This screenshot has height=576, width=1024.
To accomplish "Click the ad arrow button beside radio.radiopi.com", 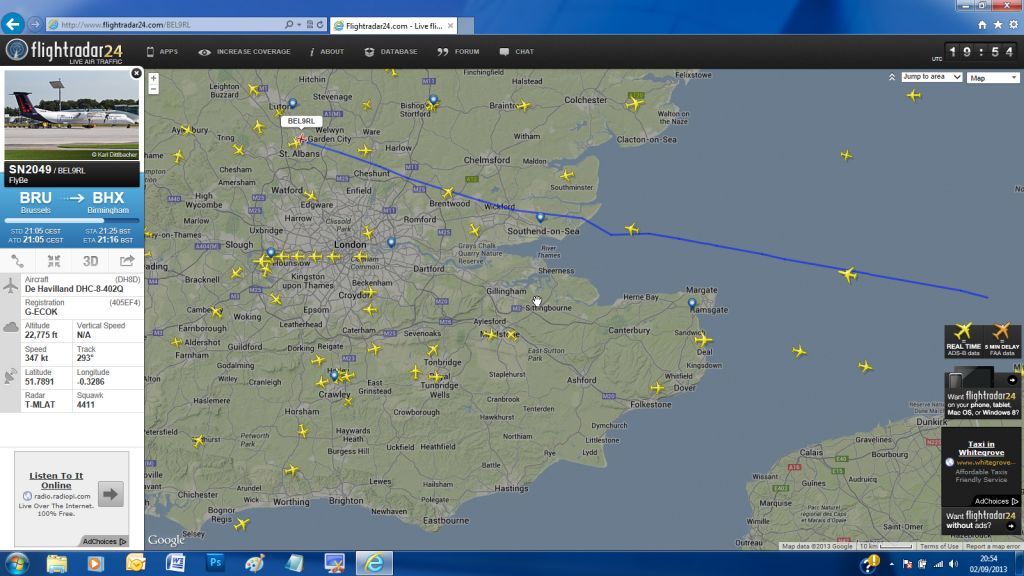I will pyautogui.click(x=110, y=494).
